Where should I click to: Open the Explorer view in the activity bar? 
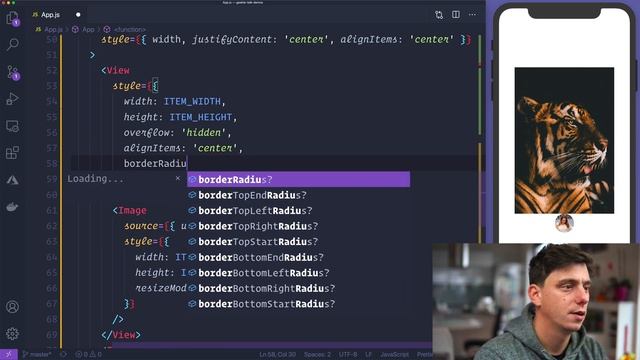tap(12, 19)
